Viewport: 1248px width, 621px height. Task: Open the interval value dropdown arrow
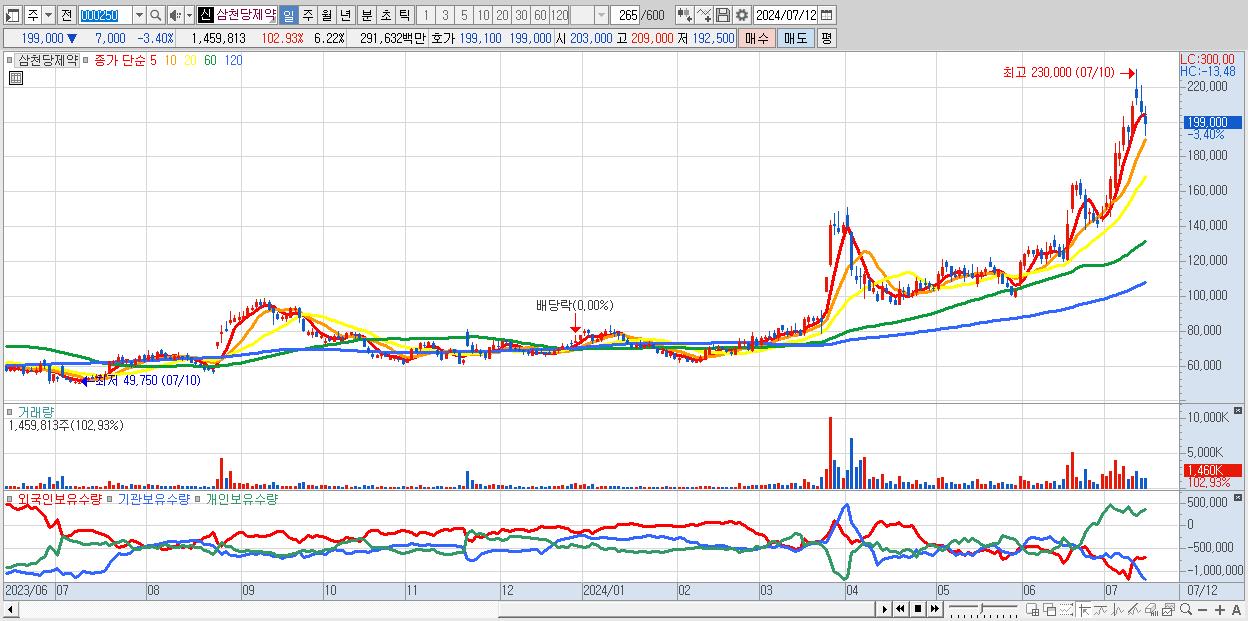tap(601, 15)
